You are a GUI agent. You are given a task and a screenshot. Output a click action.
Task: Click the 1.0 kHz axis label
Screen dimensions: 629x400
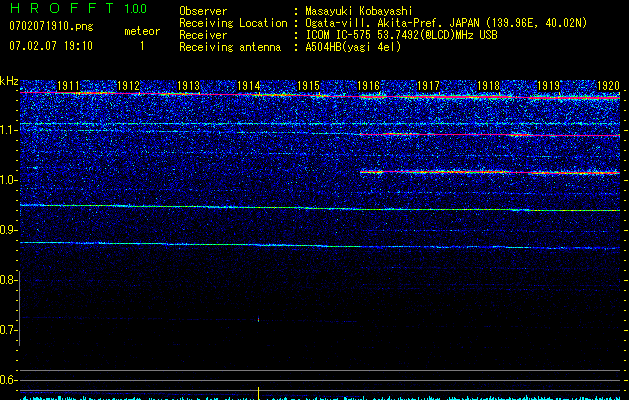pyautogui.click(x=9, y=180)
